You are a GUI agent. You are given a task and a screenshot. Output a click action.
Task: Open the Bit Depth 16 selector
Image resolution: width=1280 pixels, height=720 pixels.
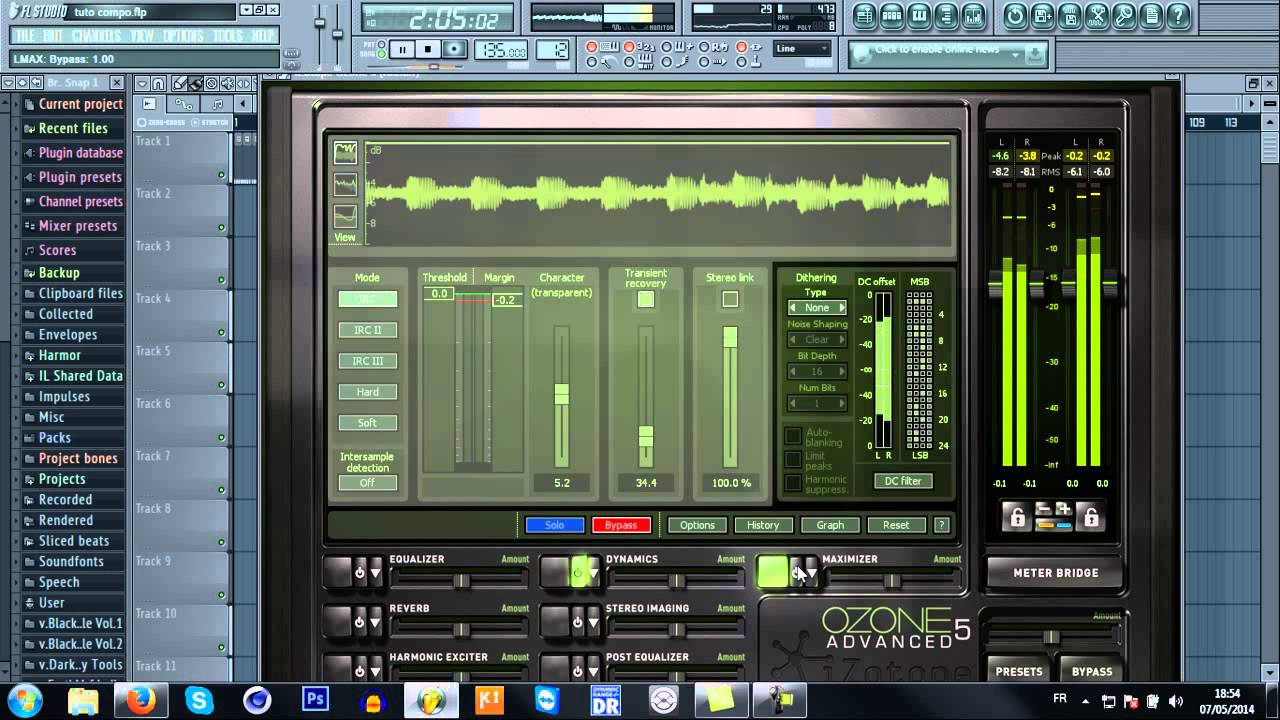click(x=817, y=372)
